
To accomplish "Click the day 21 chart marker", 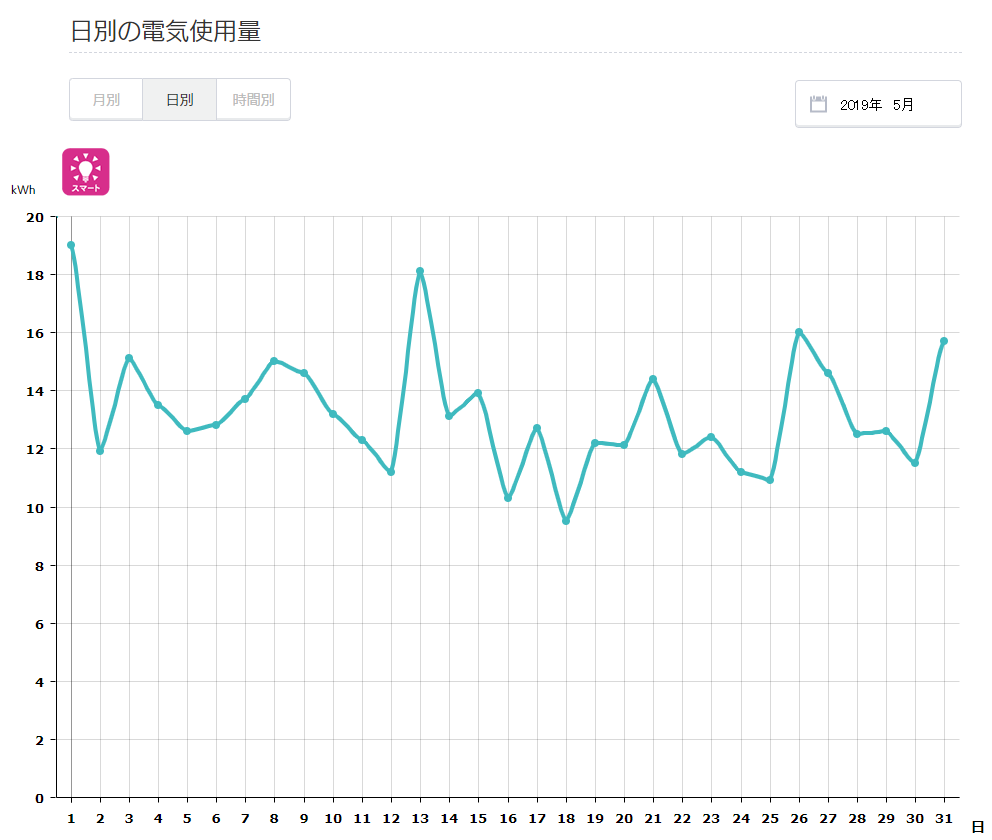I will click(x=653, y=380).
